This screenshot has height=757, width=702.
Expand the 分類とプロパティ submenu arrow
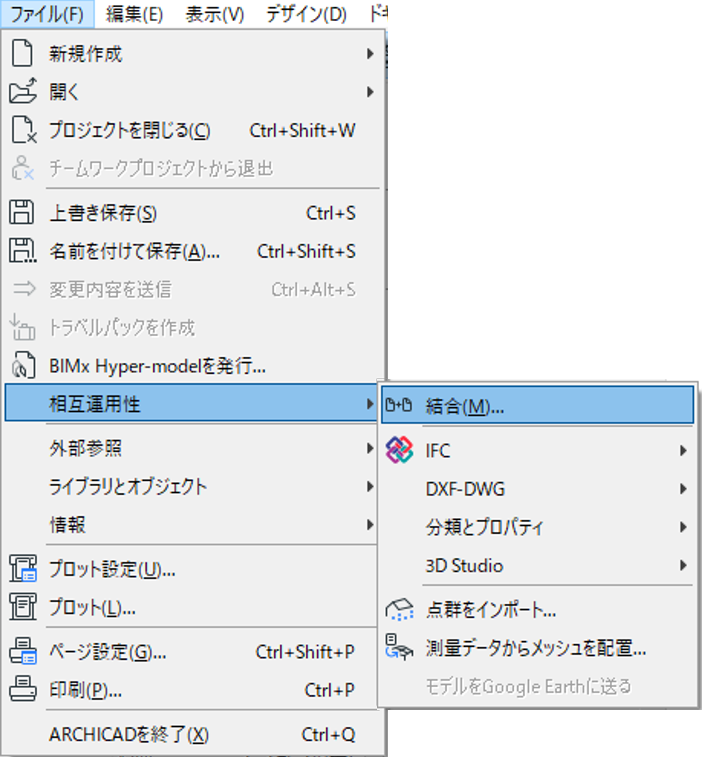(x=683, y=527)
